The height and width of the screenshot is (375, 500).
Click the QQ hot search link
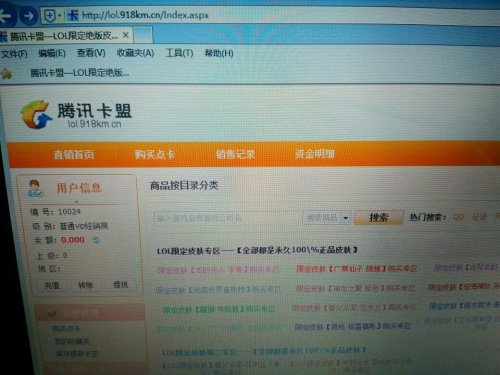tap(459, 217)
